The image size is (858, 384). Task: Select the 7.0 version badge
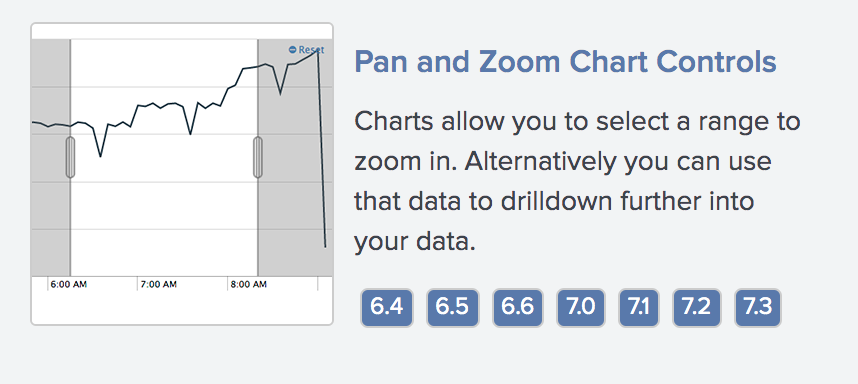tap(581, 307)
